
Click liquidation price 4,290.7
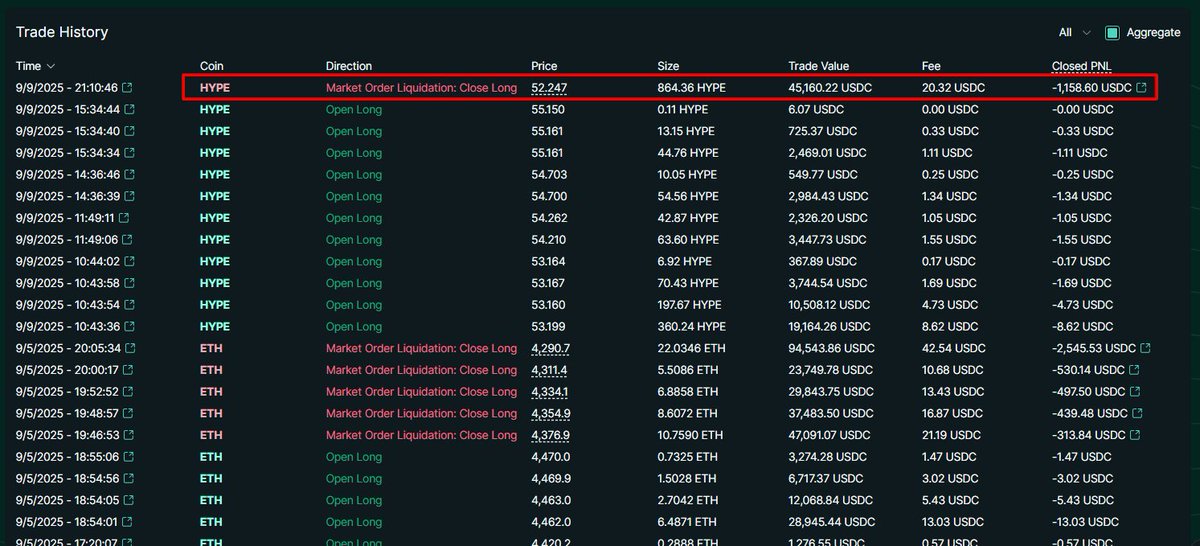coord(551,349)
